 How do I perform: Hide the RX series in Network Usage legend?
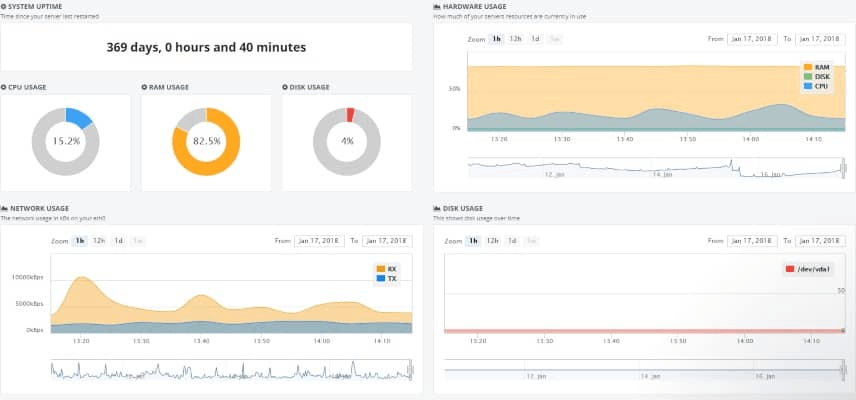coord(387,269)
